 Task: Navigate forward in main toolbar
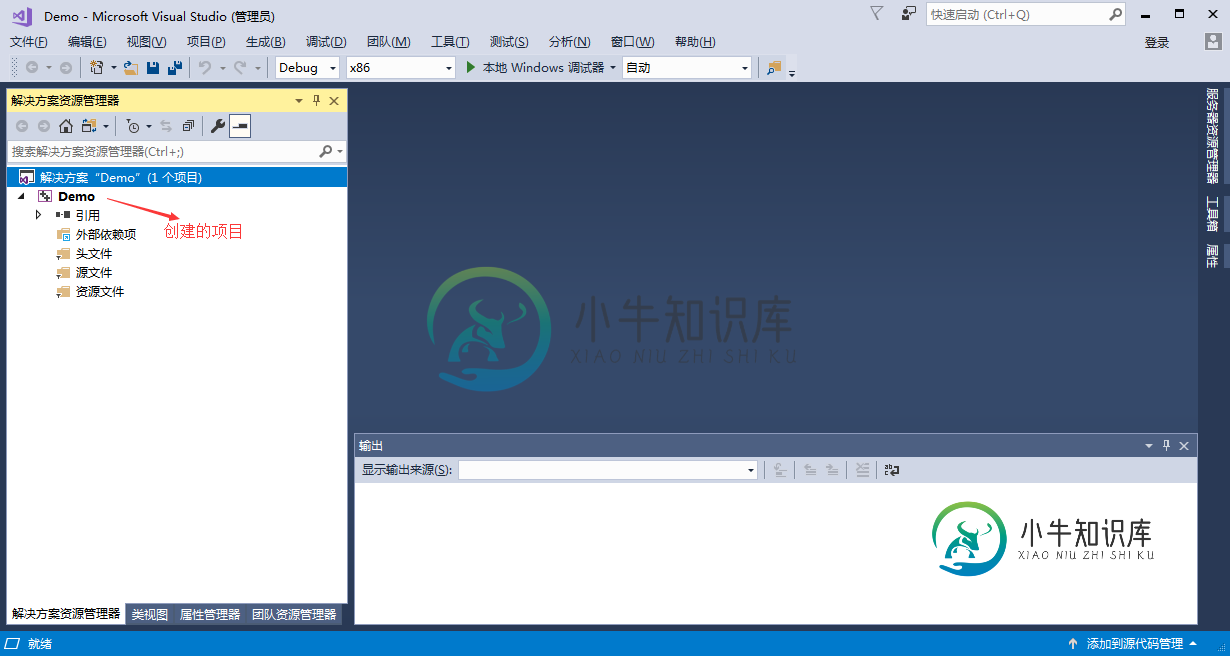click(66, 68)
